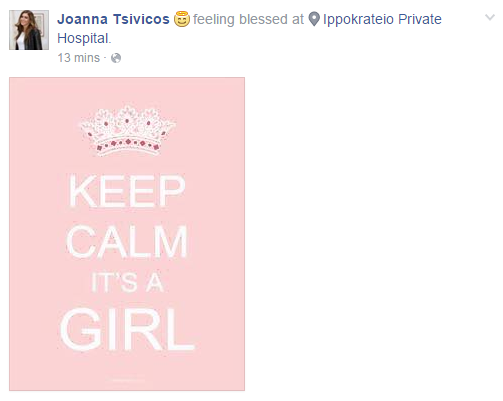Screen dimensions: 503x401
Task: Click the crown graphic on the poster
Action: (127, 131)
